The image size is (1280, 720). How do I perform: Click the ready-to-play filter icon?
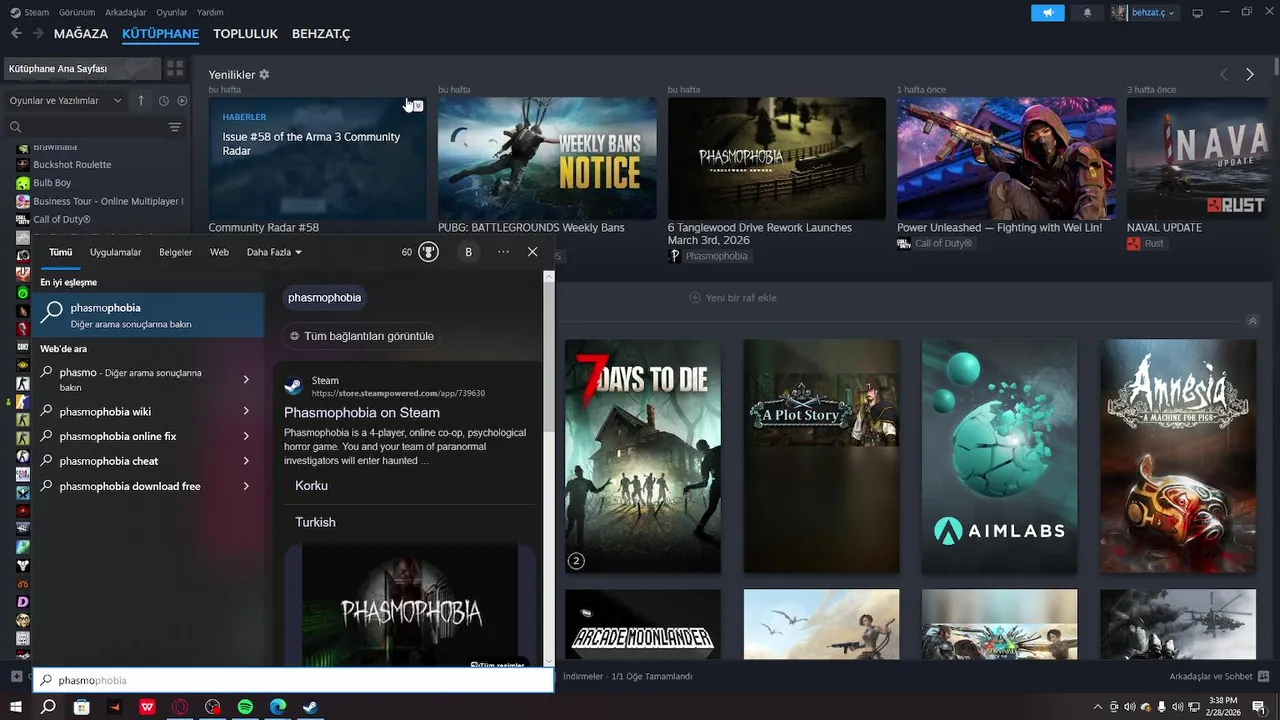182,101
